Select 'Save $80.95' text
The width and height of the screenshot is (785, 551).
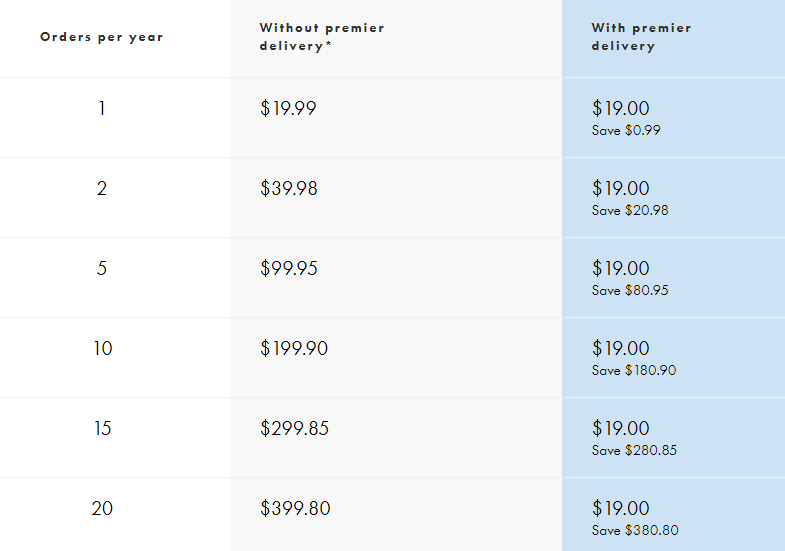coord(630,290)
